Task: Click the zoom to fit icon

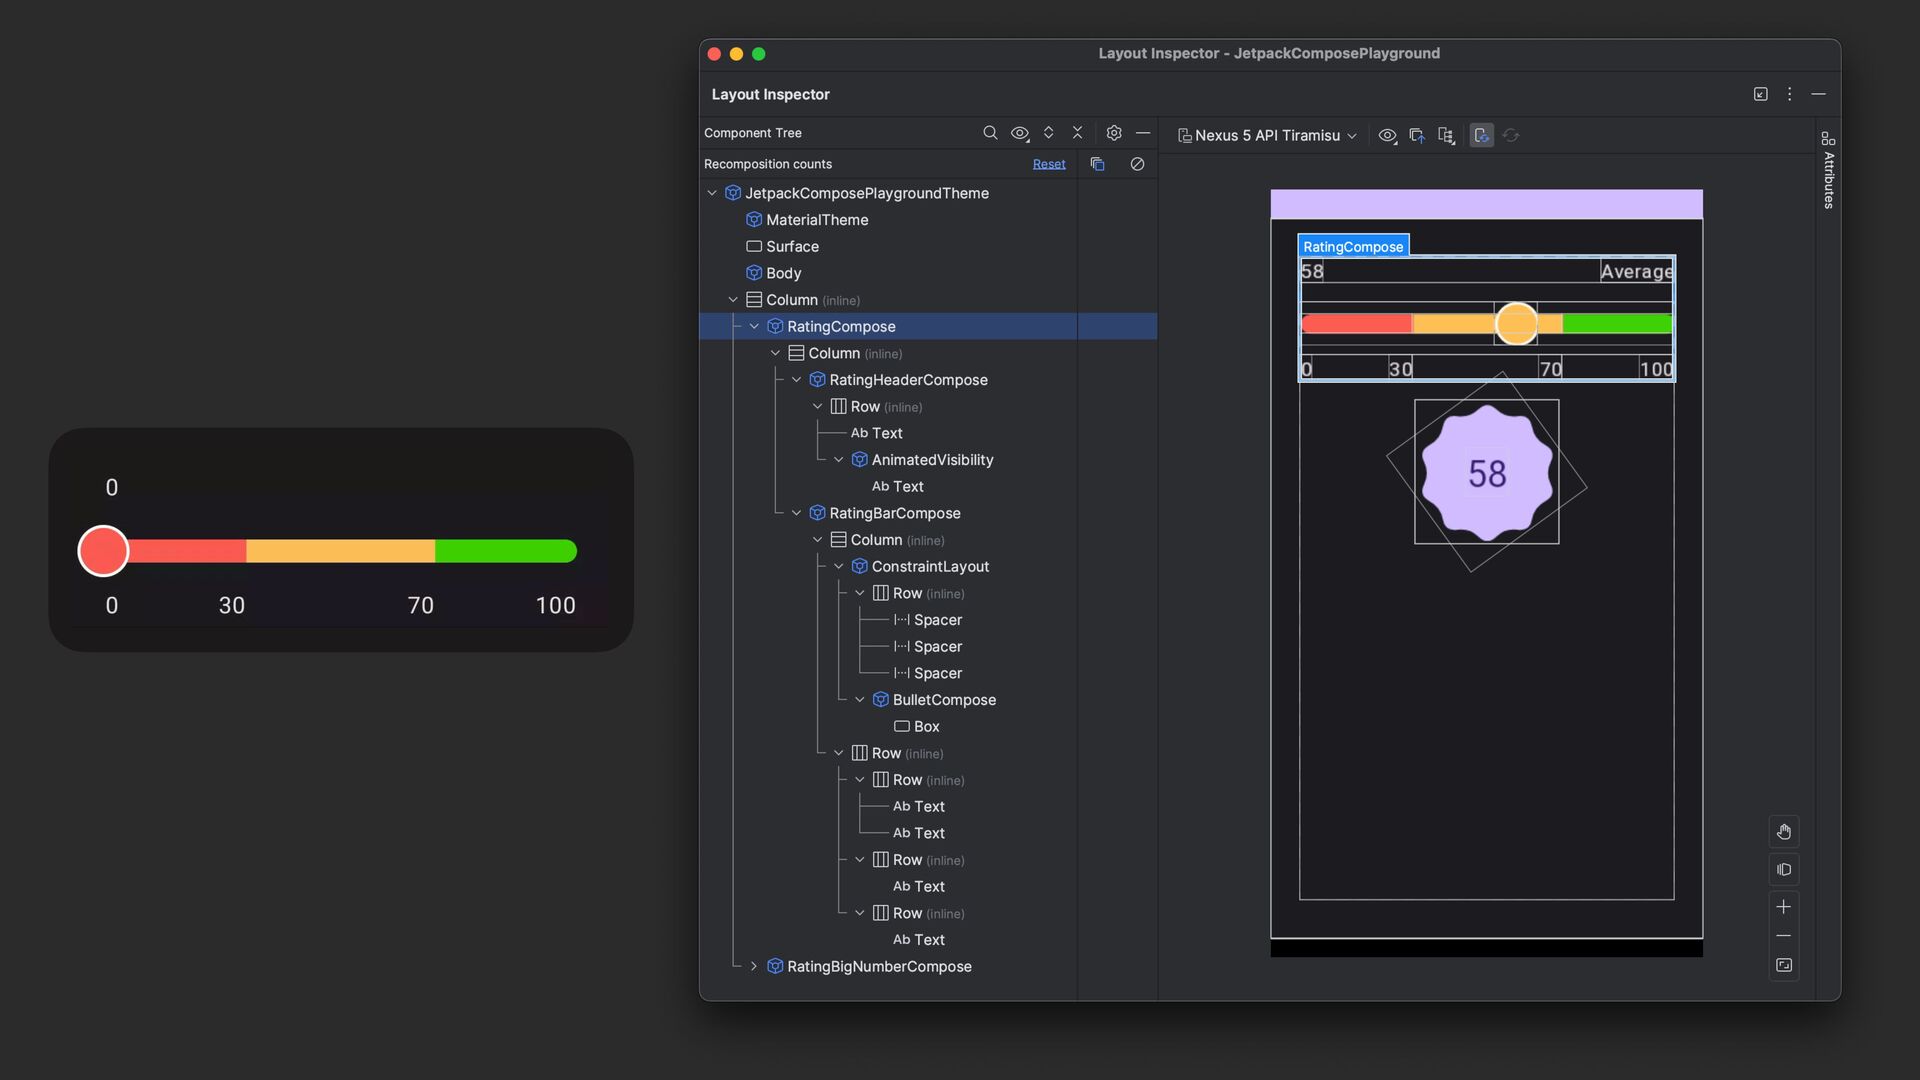Action: pos(1784,965)
